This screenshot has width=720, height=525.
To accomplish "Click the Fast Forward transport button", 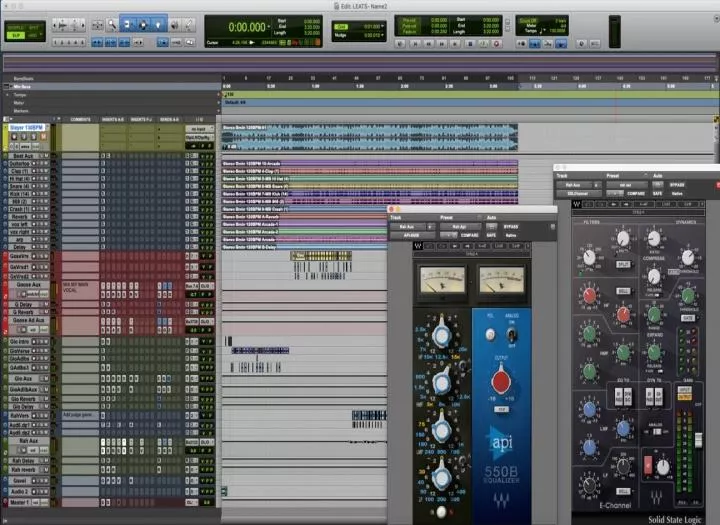I will [x=442, y=44].
